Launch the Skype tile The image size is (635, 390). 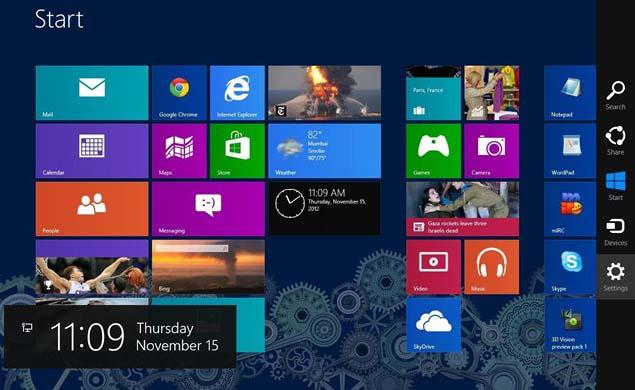pos(570,267)
